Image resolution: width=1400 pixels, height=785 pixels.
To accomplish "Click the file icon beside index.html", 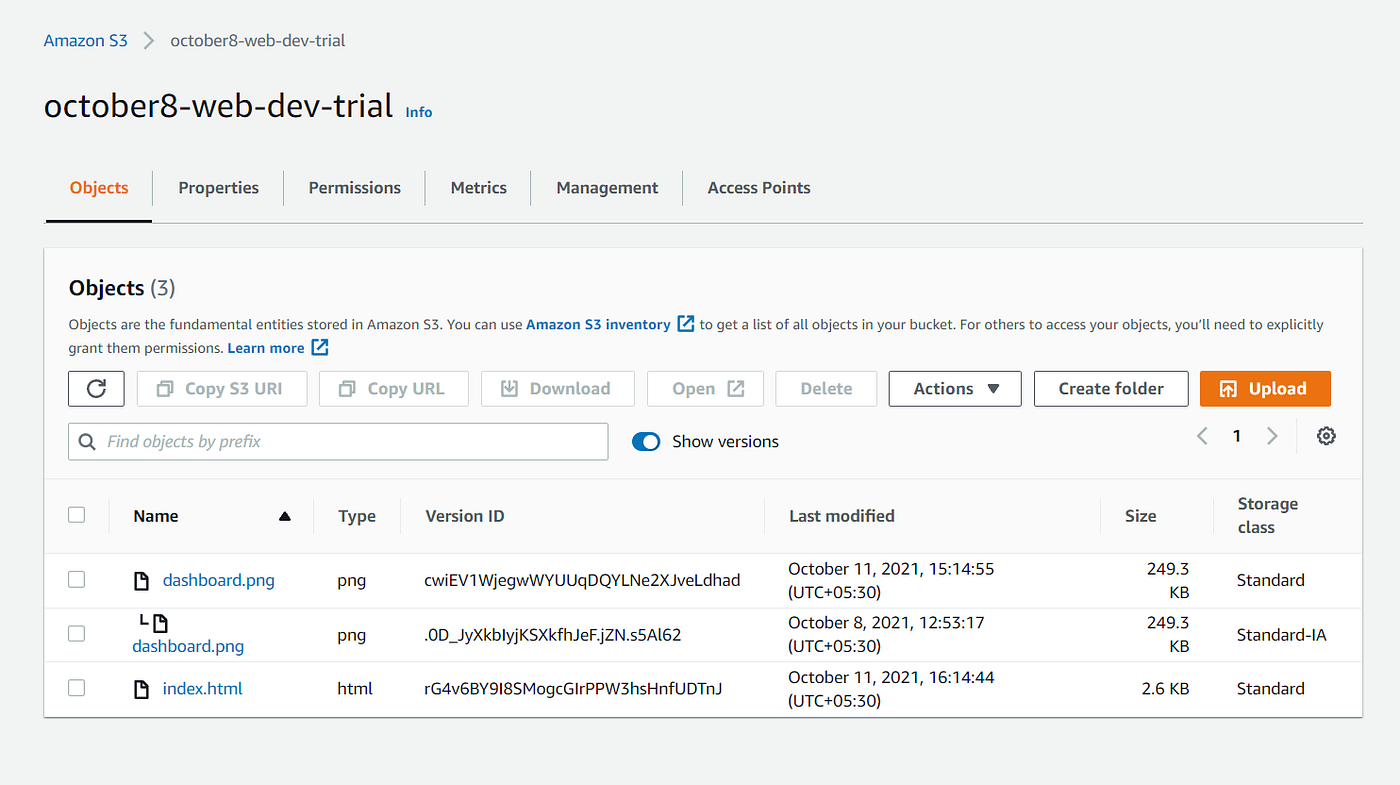I will click(x=140, y=688).
